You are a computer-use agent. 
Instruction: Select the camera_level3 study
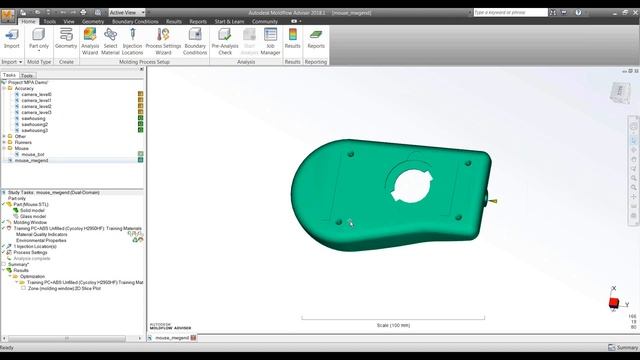coord(36,112)
